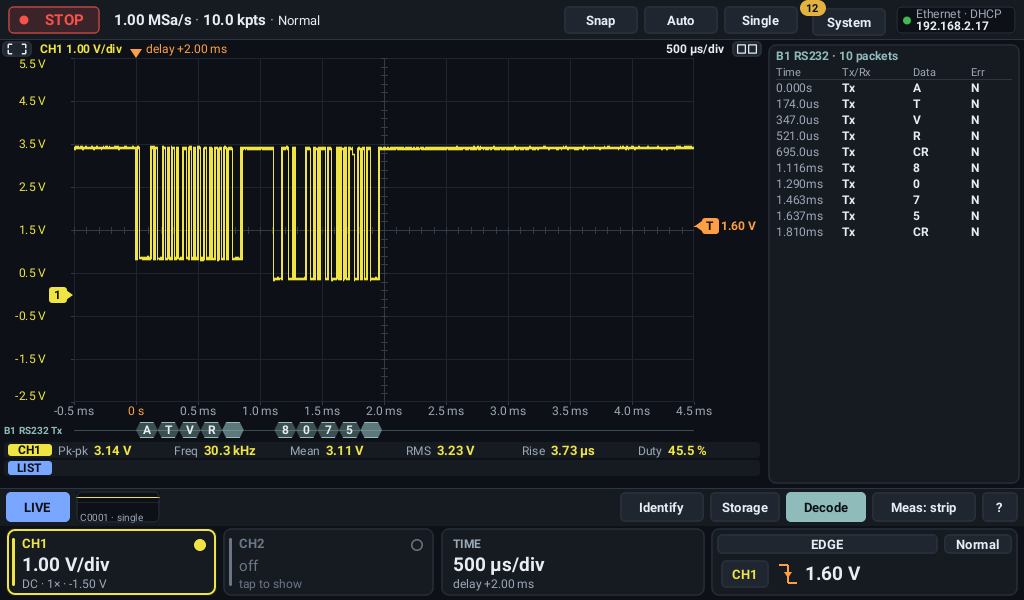The width and height of the screenshot is (1024, 600).
Task: Select packet row at 1.810ms
Action: pyautogui.click(x=893, y=232)
